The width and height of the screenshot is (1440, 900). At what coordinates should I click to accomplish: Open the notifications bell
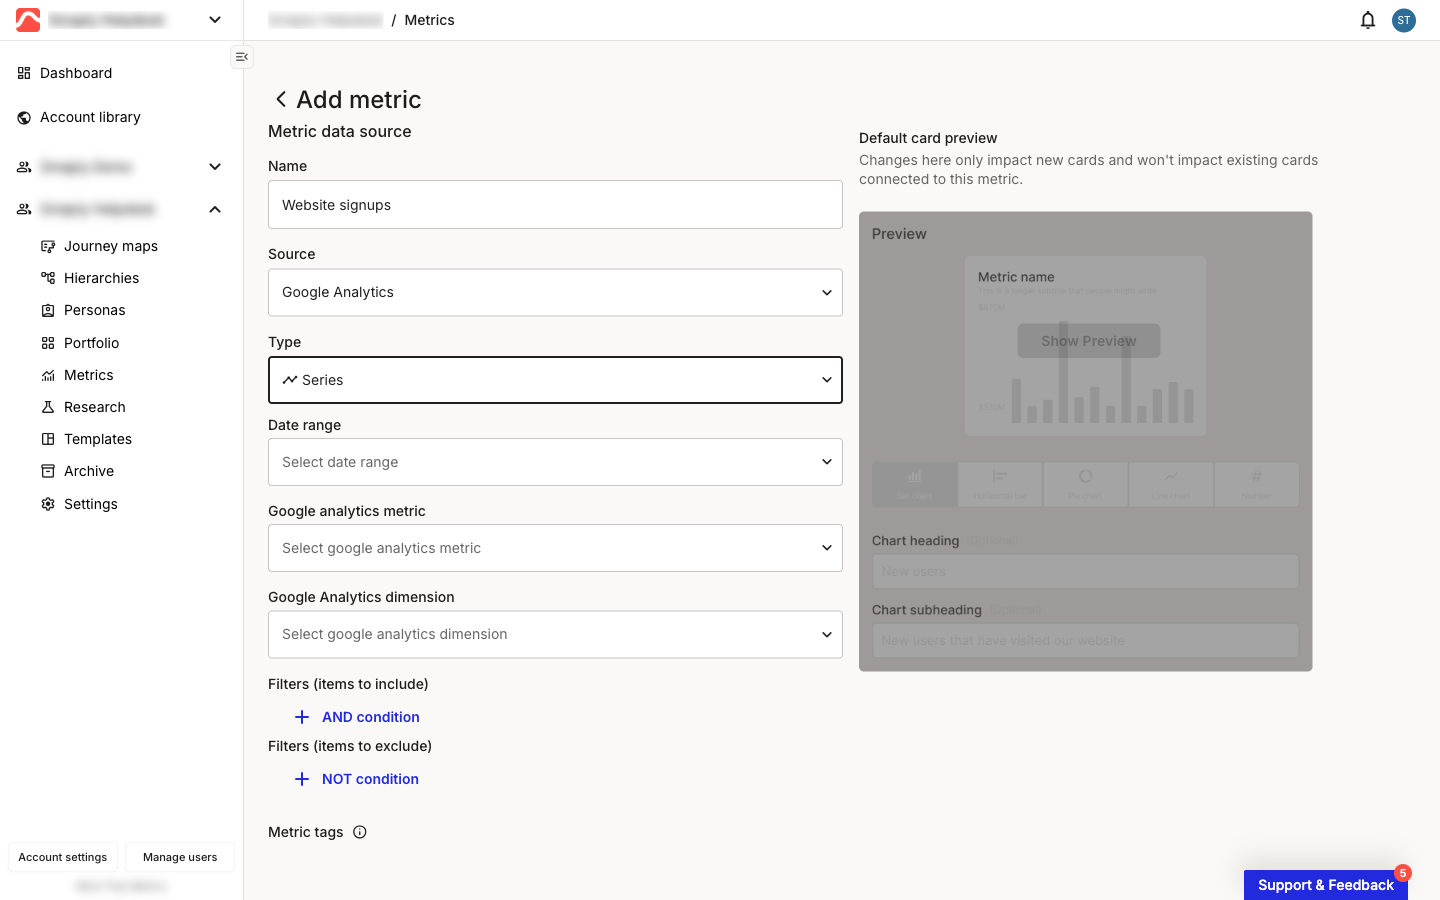tap(1368, 20)
